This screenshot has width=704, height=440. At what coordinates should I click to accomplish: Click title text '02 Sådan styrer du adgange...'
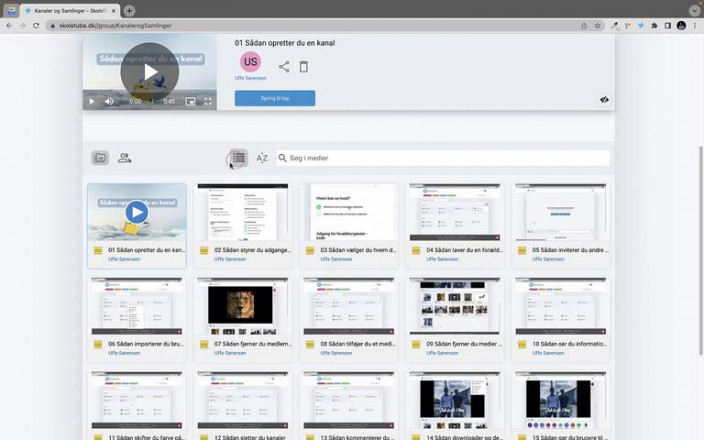pyautogui.click(x=252, y=250)
